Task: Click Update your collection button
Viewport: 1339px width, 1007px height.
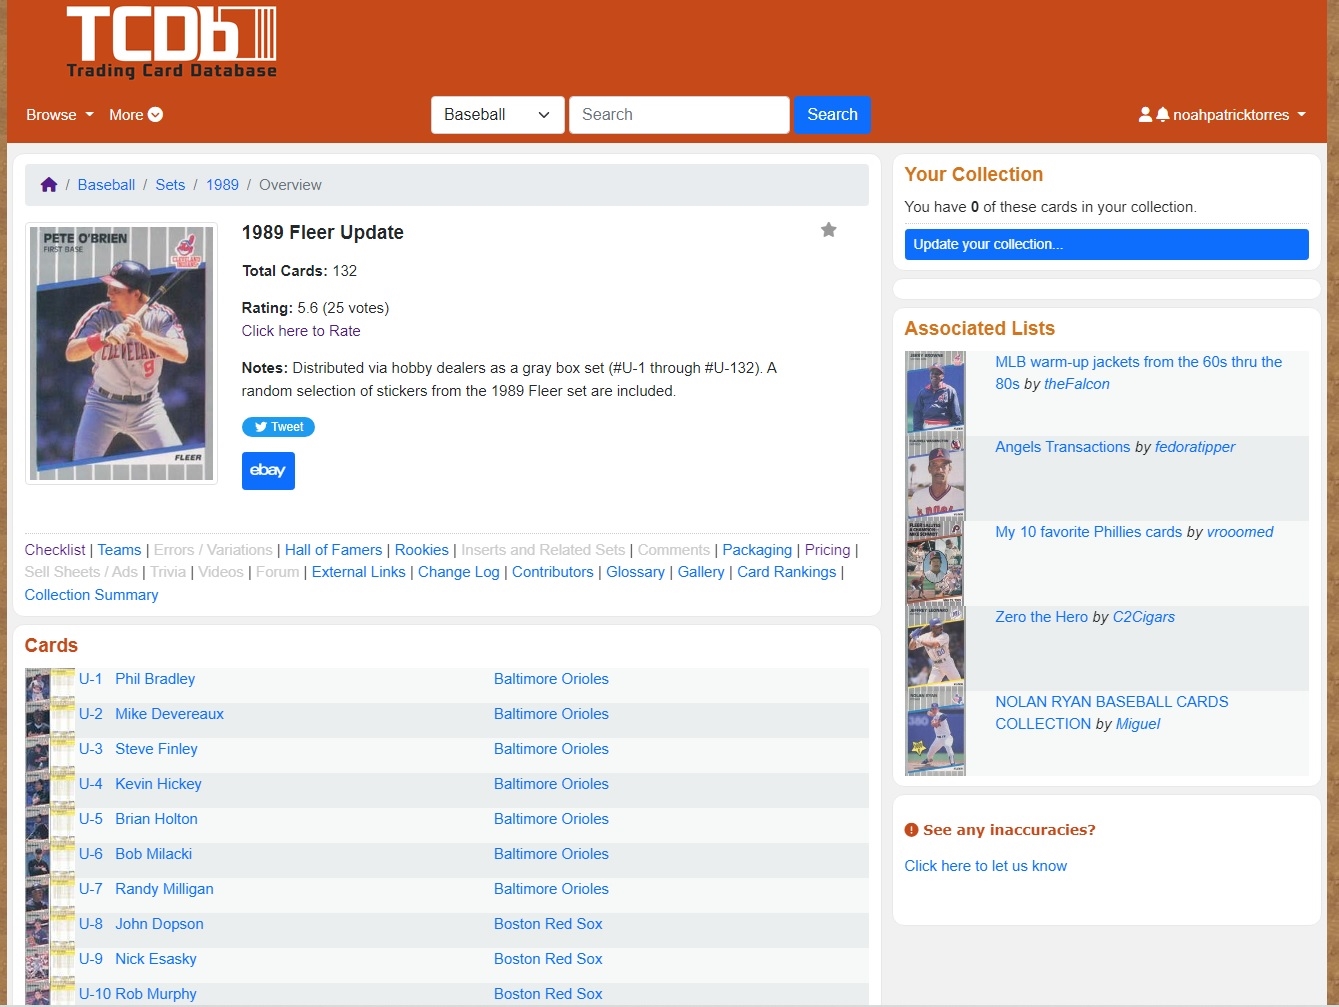Action: pyautogui.click(x=1106, y=244)
